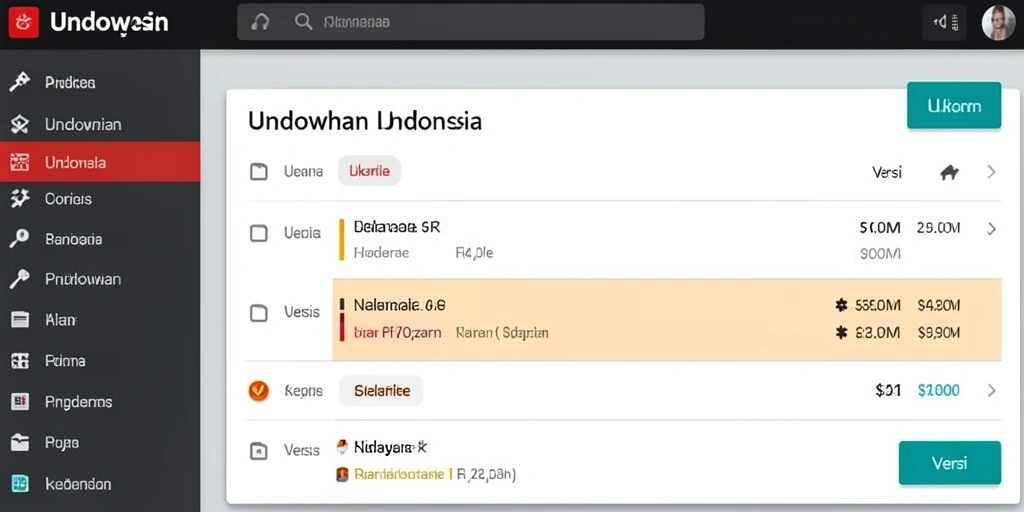
Task: Select the highlighted Undonala sidebar item
Action: tap(100, 163)
